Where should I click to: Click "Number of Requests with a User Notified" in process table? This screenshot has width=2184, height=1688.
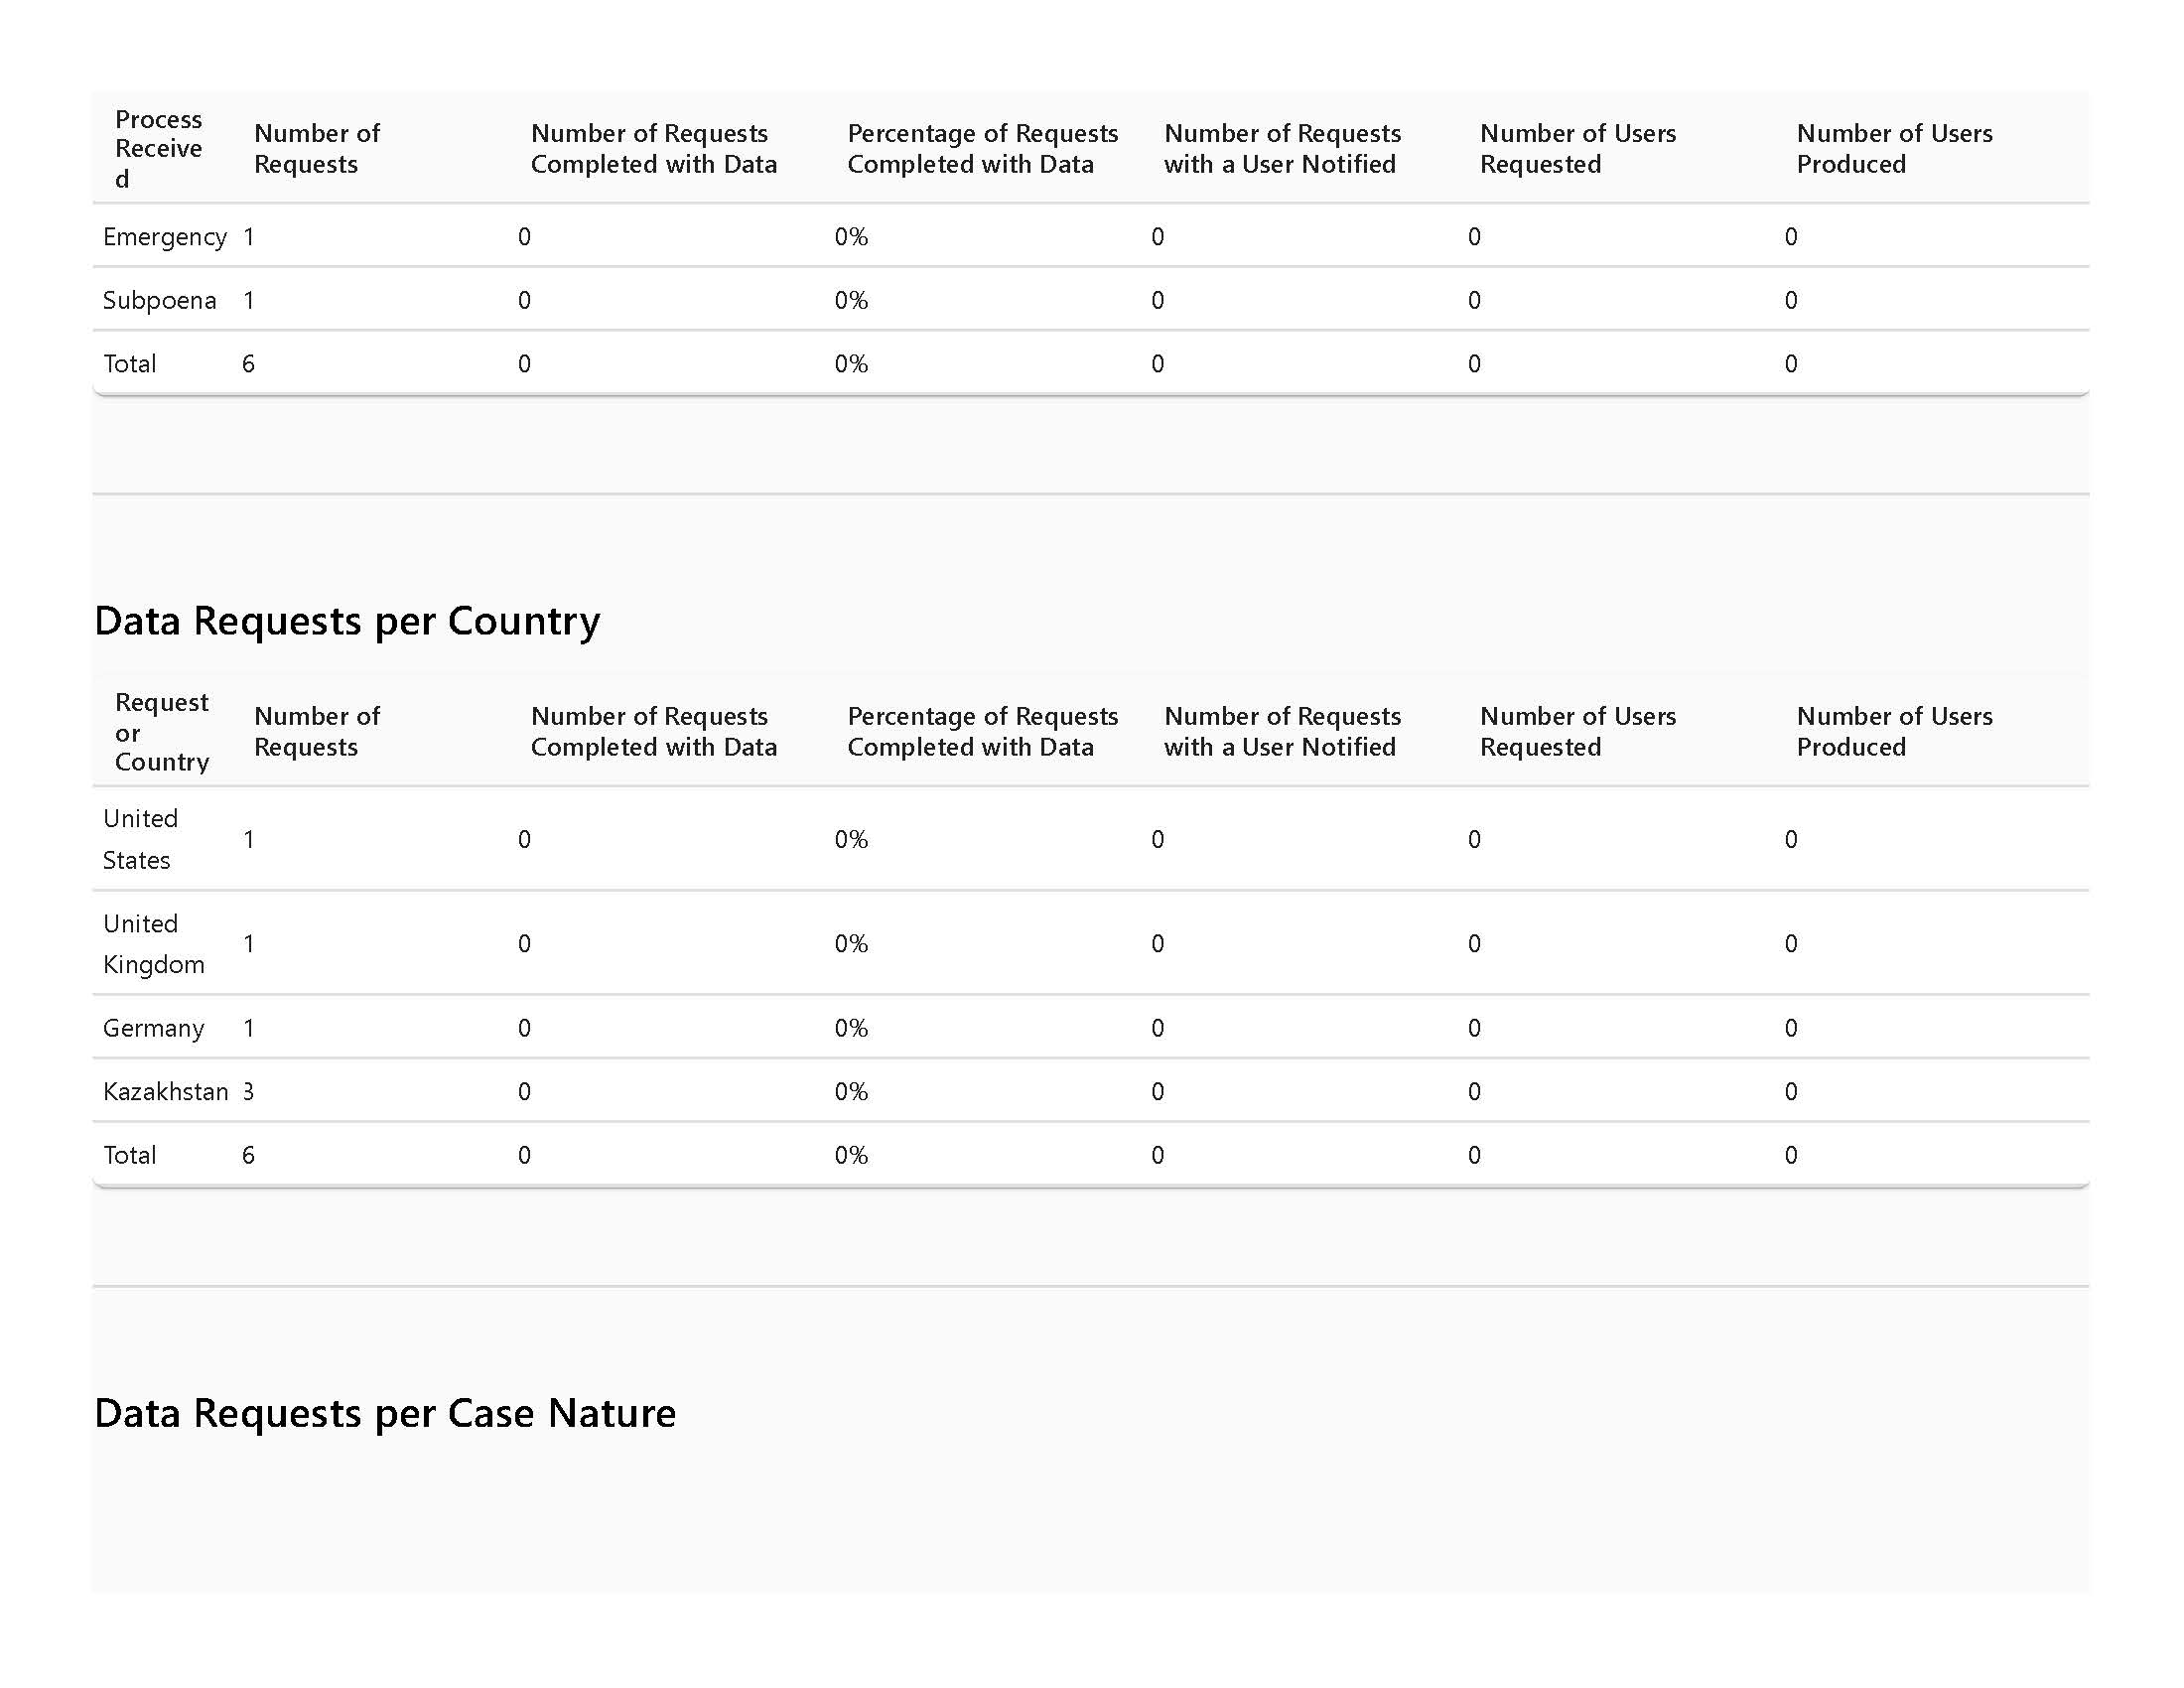click(x=1282, y=149)
